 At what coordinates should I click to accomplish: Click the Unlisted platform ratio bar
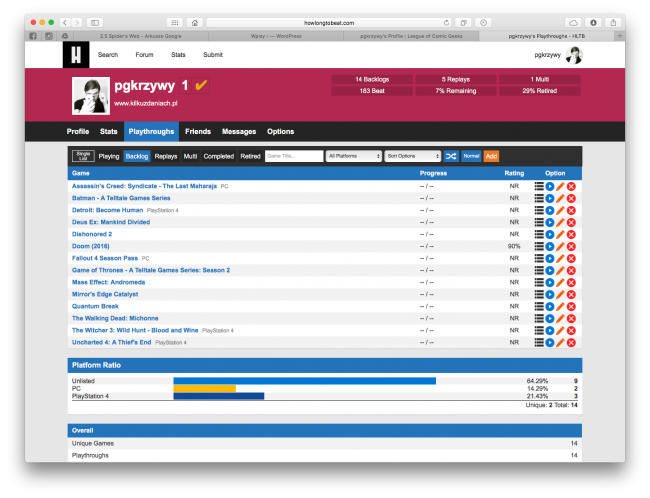coord(305,381)
